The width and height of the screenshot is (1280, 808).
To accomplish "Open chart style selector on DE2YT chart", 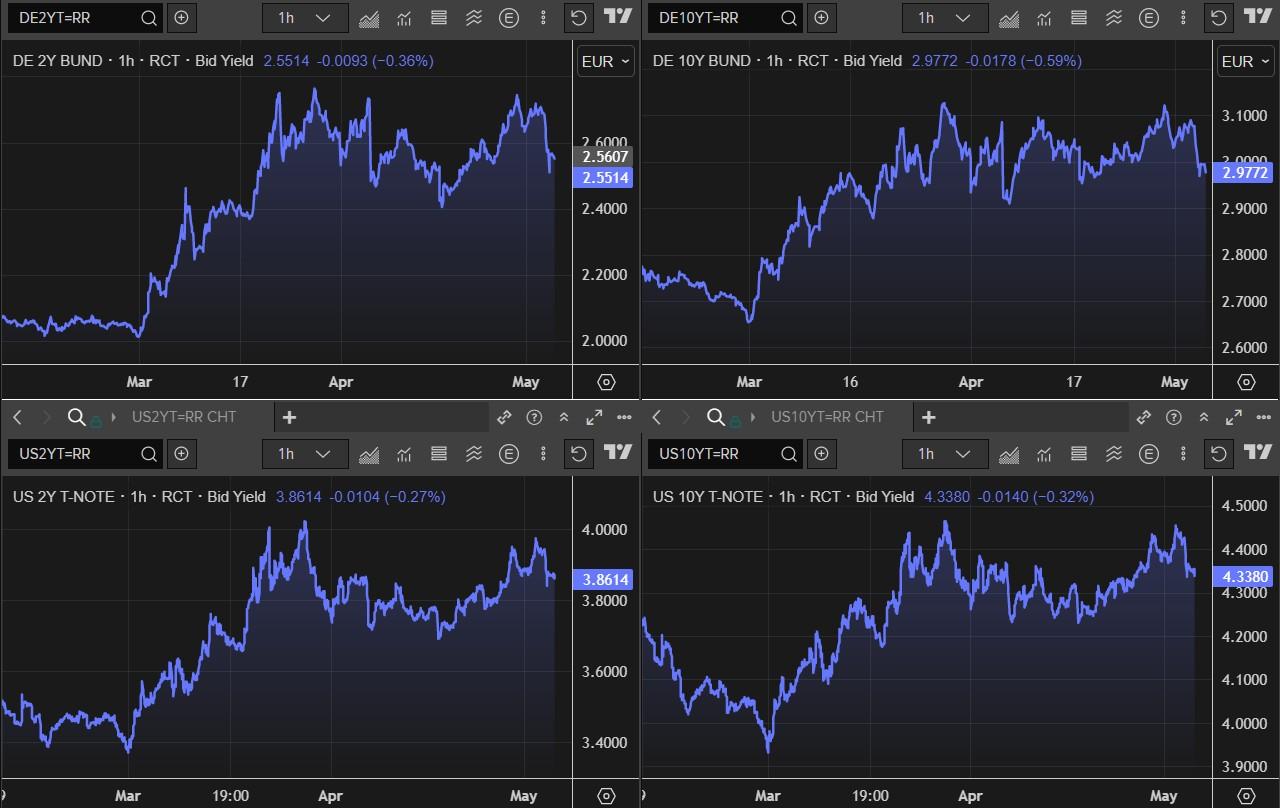I will (369, 18).
